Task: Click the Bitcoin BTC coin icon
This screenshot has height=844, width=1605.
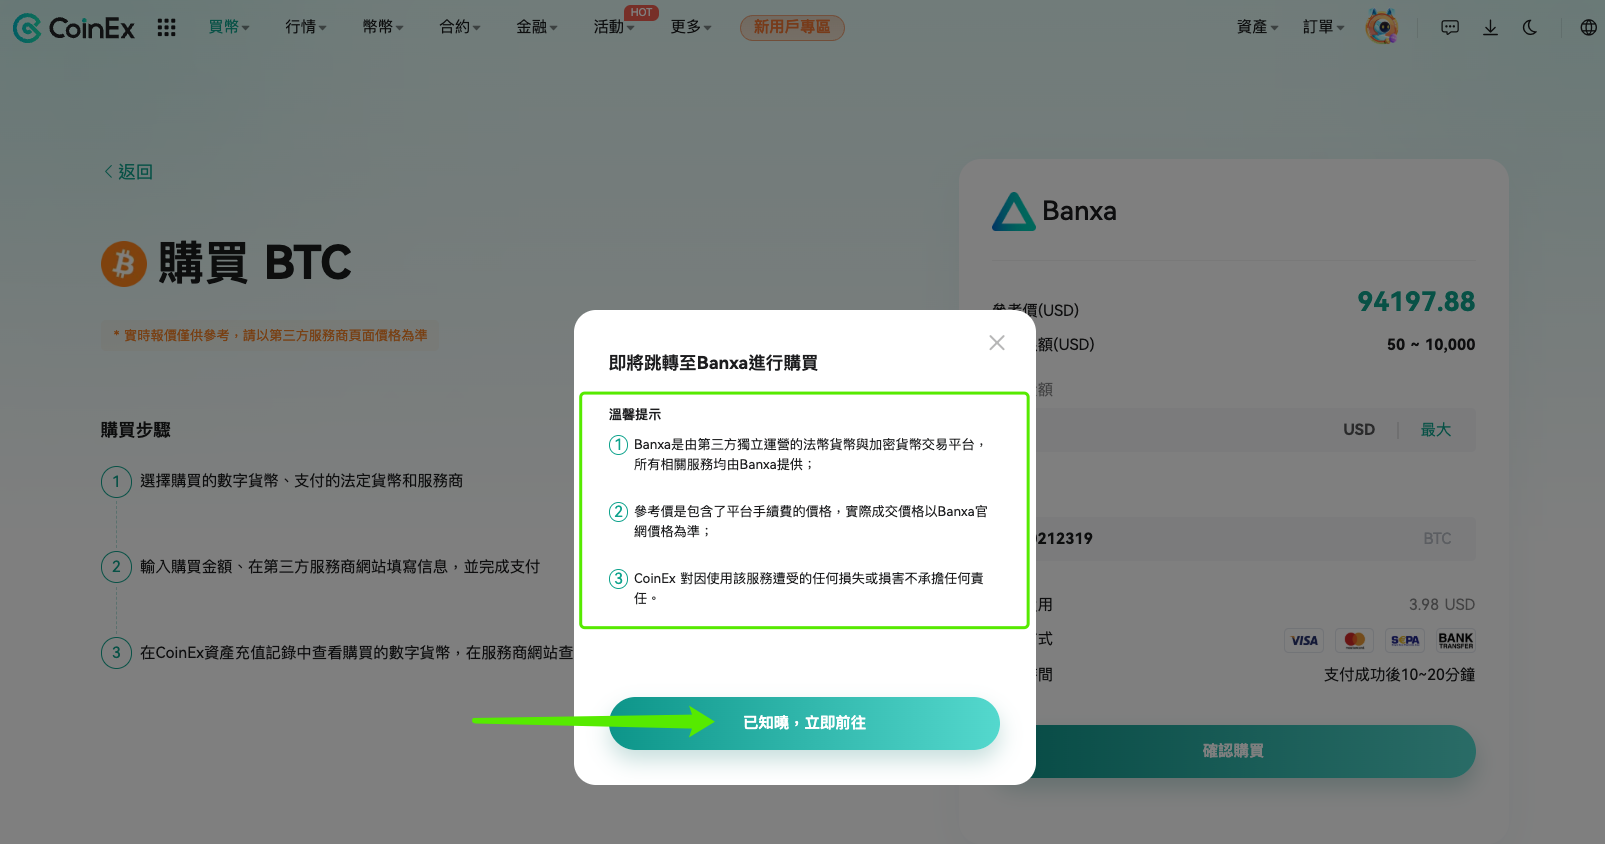Action: click(x=124, y=264)
